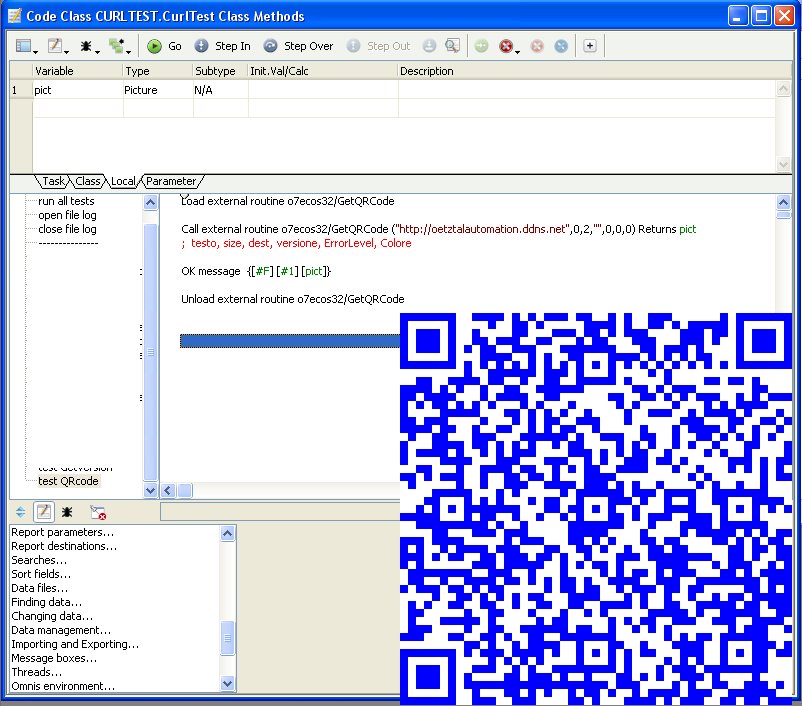Click the N/A subtype cell
802x706 pixels.
220,90
